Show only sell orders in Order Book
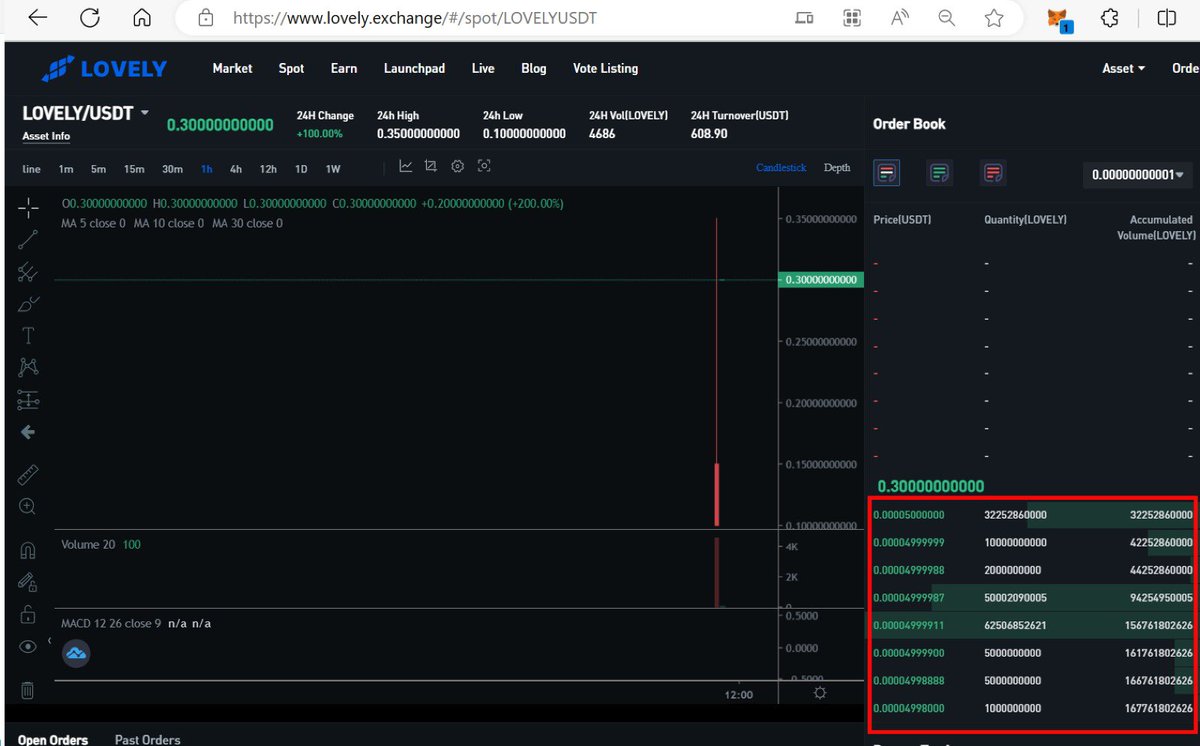The width and height of the screenshot is (1200, 746). (x=993, y=172)
